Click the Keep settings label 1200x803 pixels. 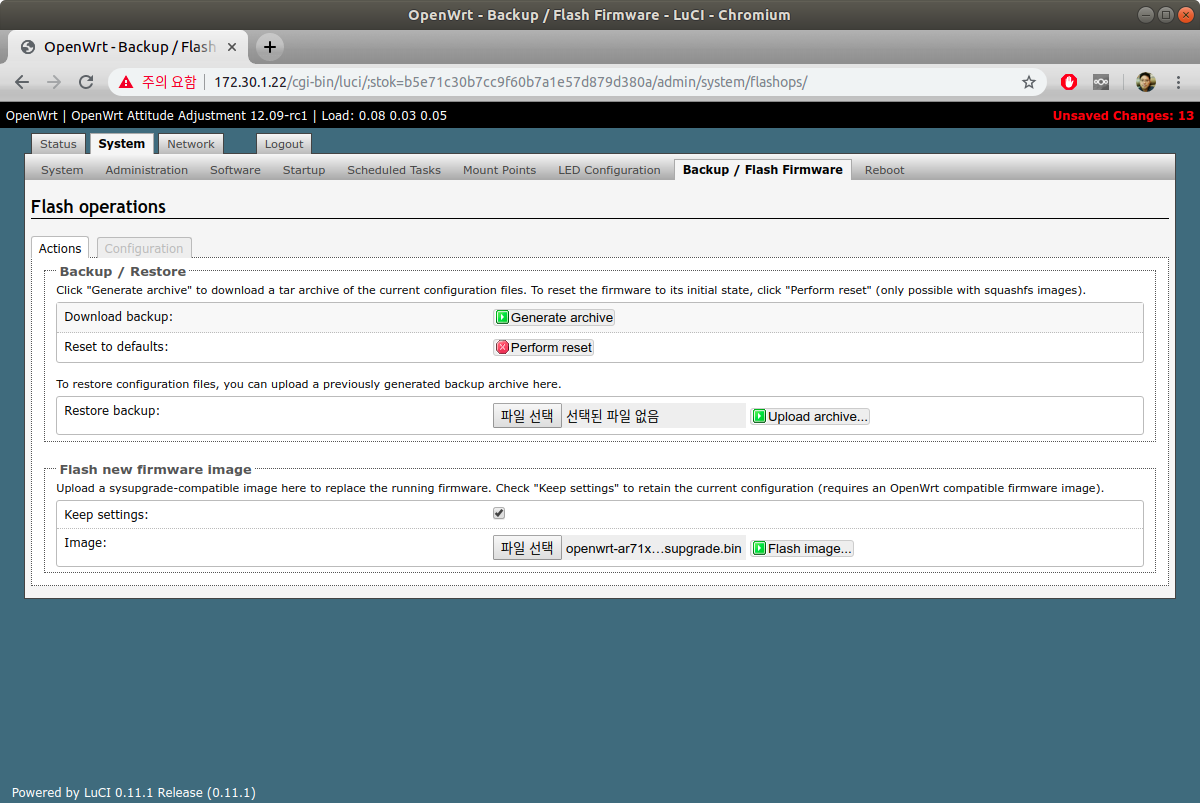pos(106,515)
